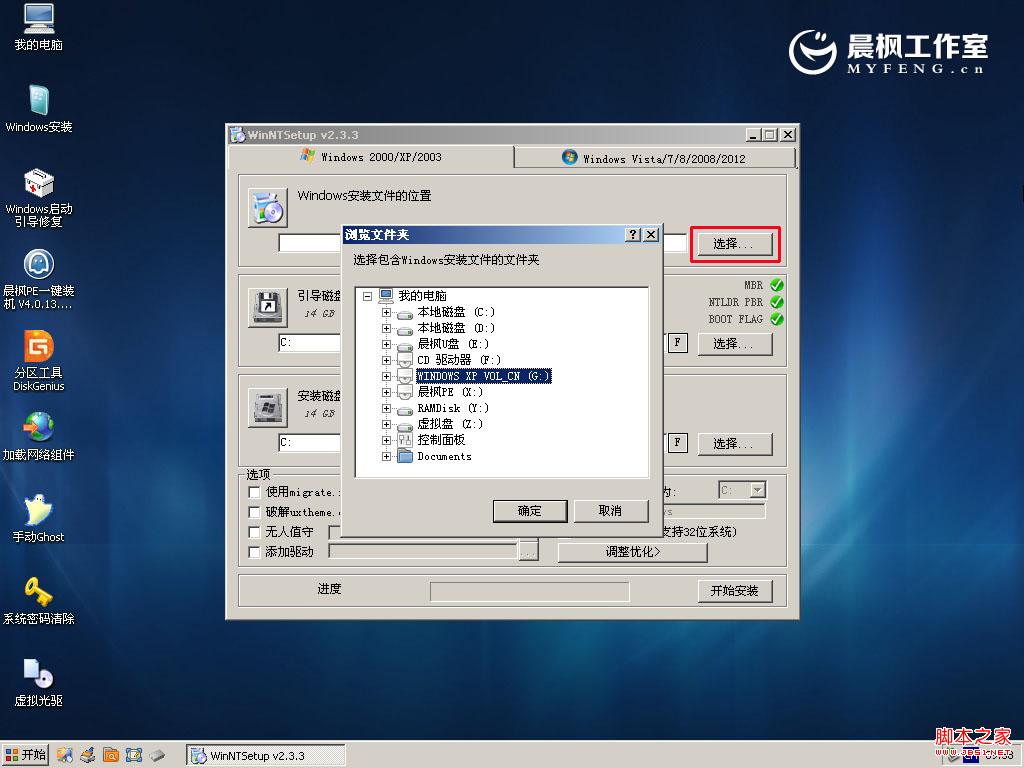Viewport: 1024px width, 768px height.
Task: Click first quick launch icon beside Start
Action: [x=65, y=756]
